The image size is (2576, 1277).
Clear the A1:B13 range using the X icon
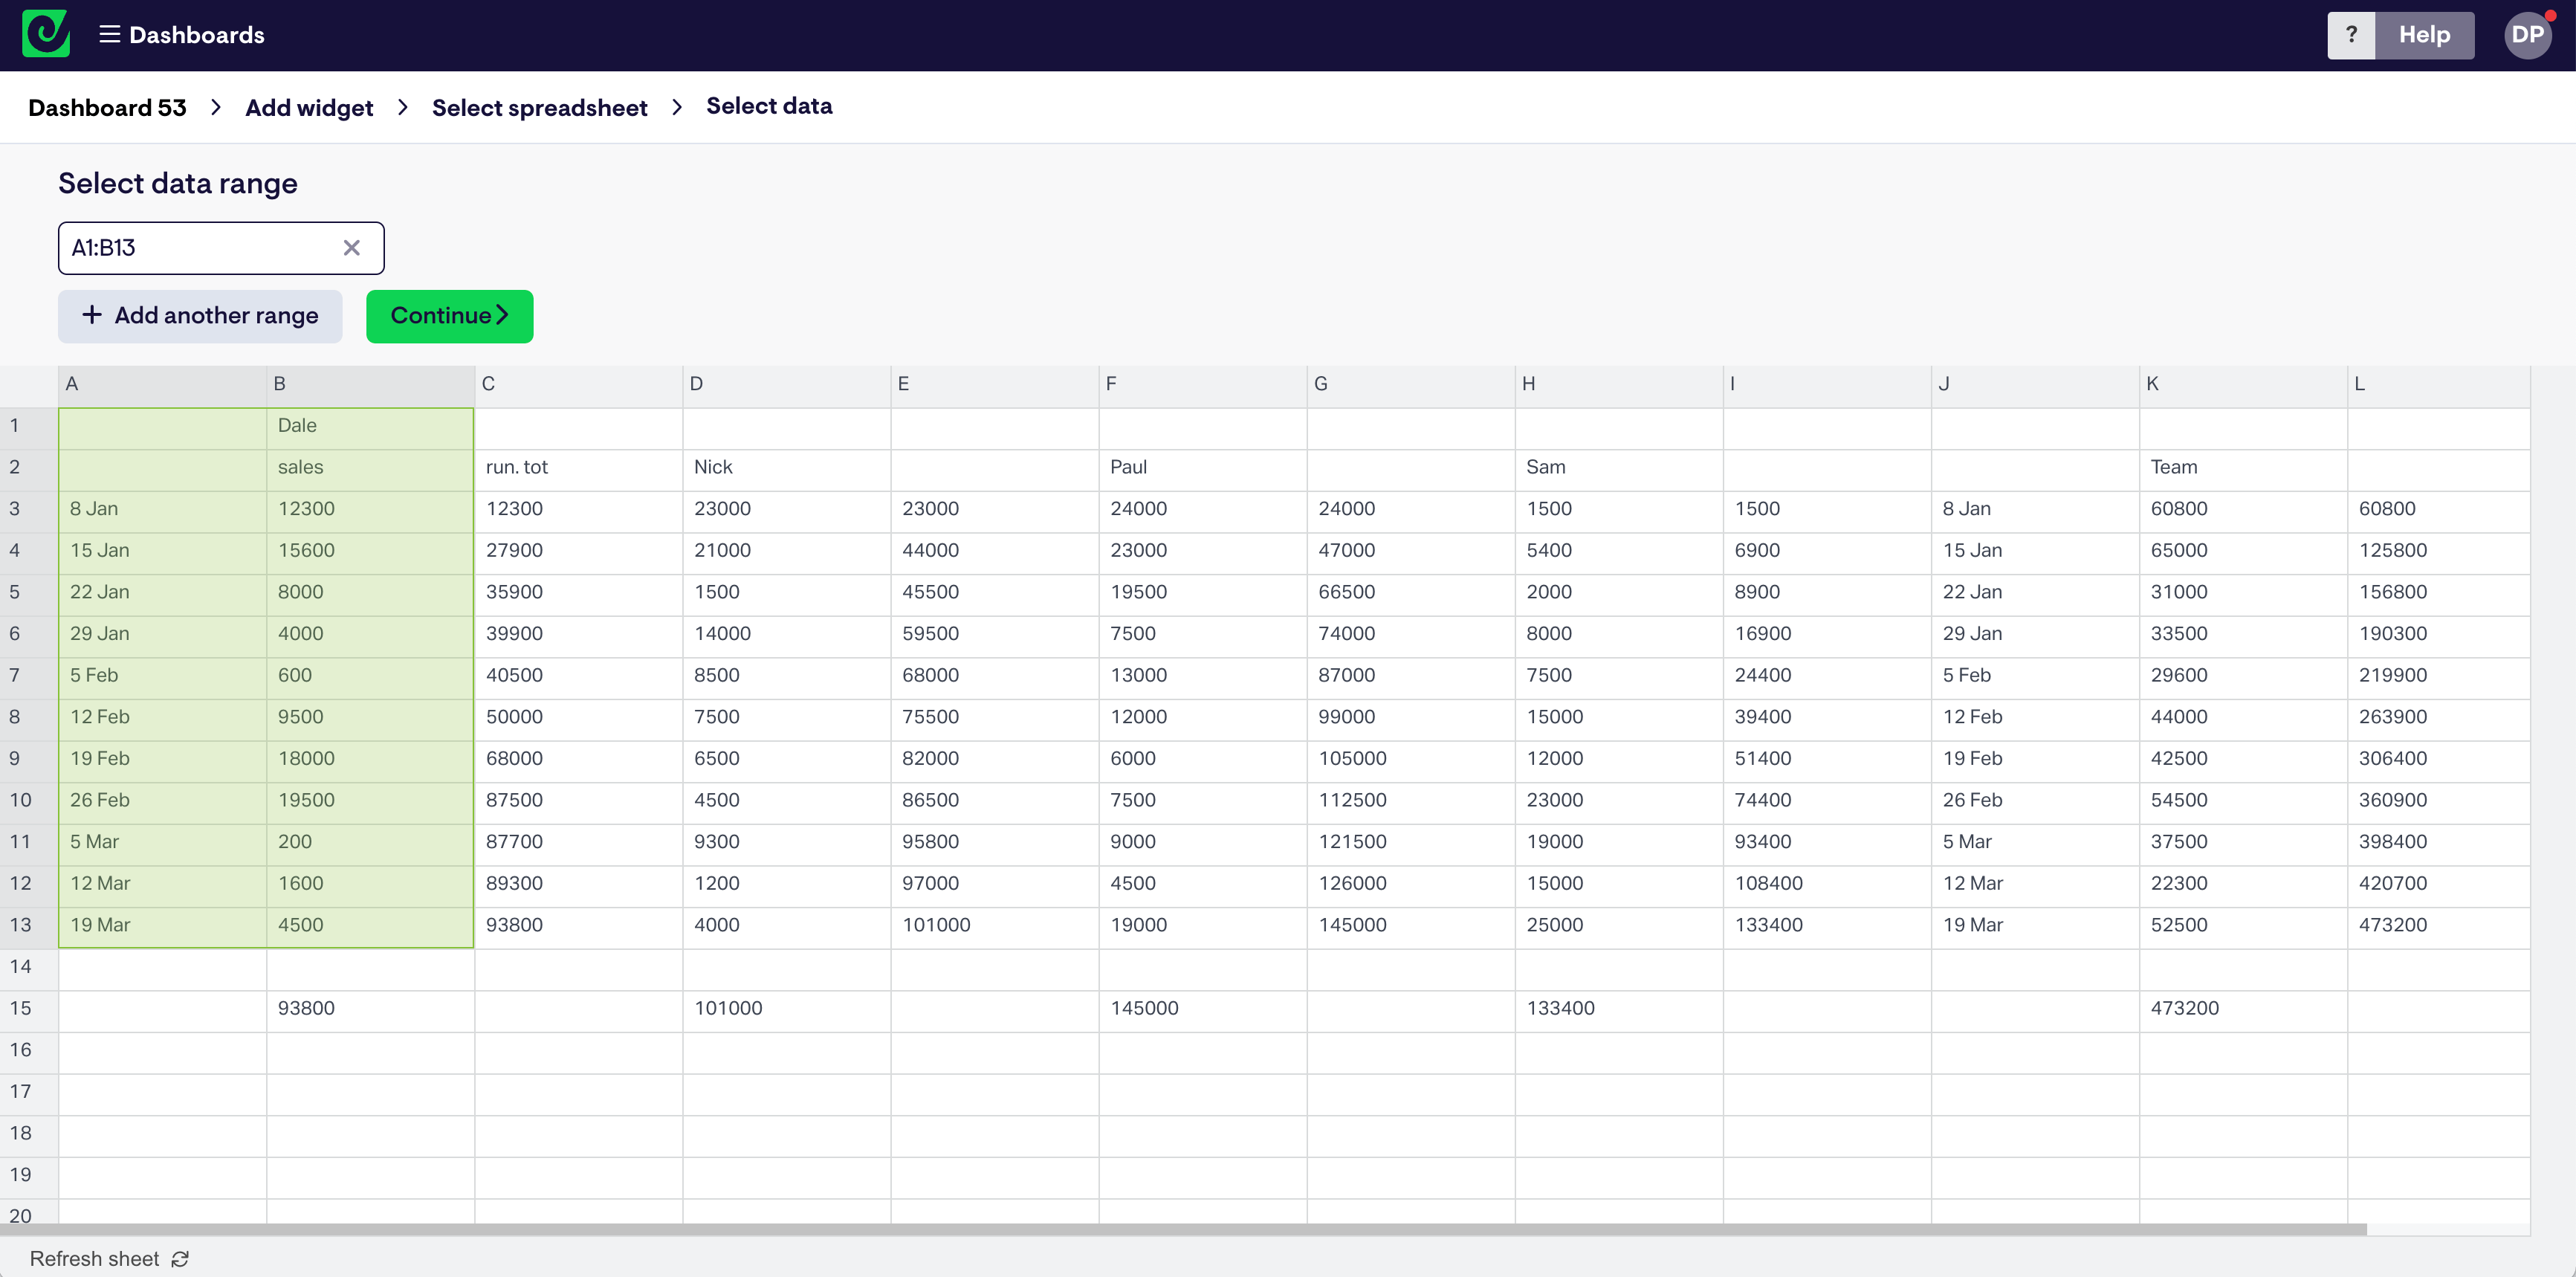click(351, 247)
